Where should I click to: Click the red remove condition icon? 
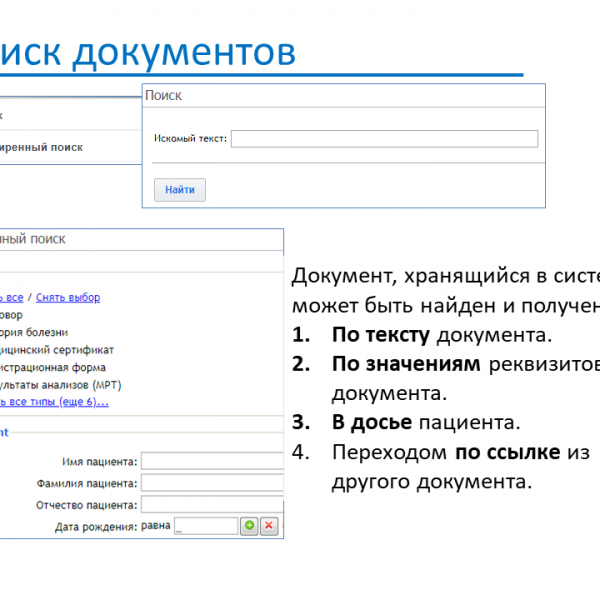click(x=268, y=526)
